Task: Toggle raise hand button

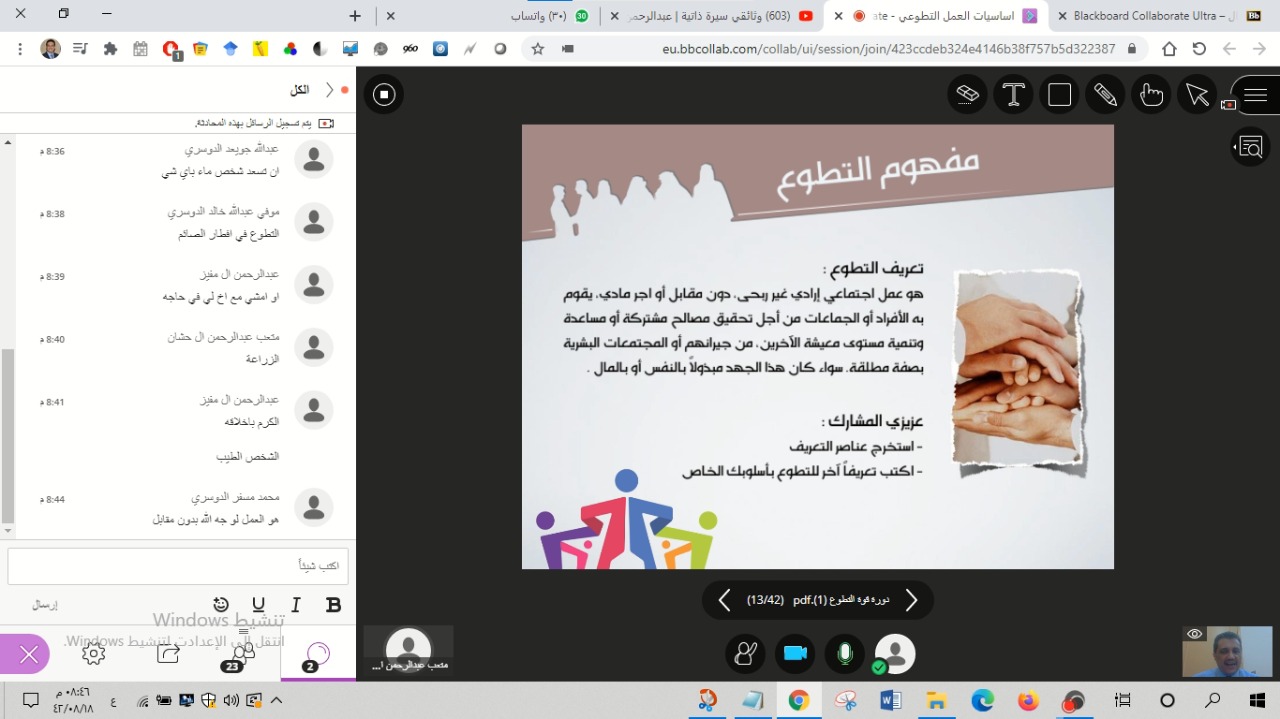Action: tap(745, 654)
